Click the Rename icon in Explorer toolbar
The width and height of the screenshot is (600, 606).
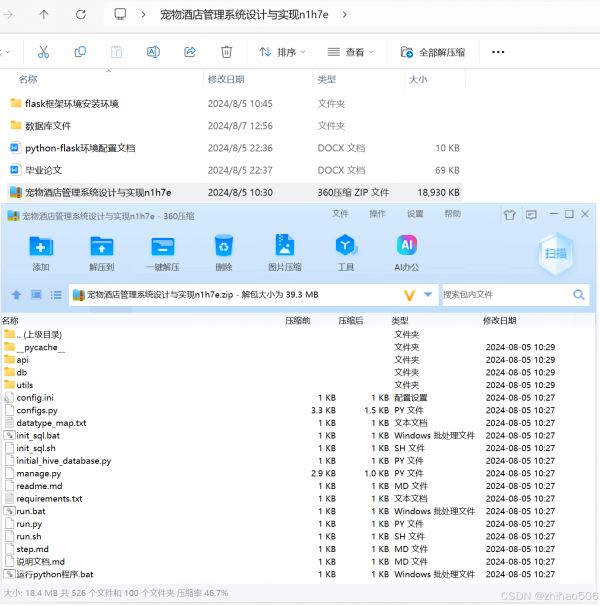153,52
